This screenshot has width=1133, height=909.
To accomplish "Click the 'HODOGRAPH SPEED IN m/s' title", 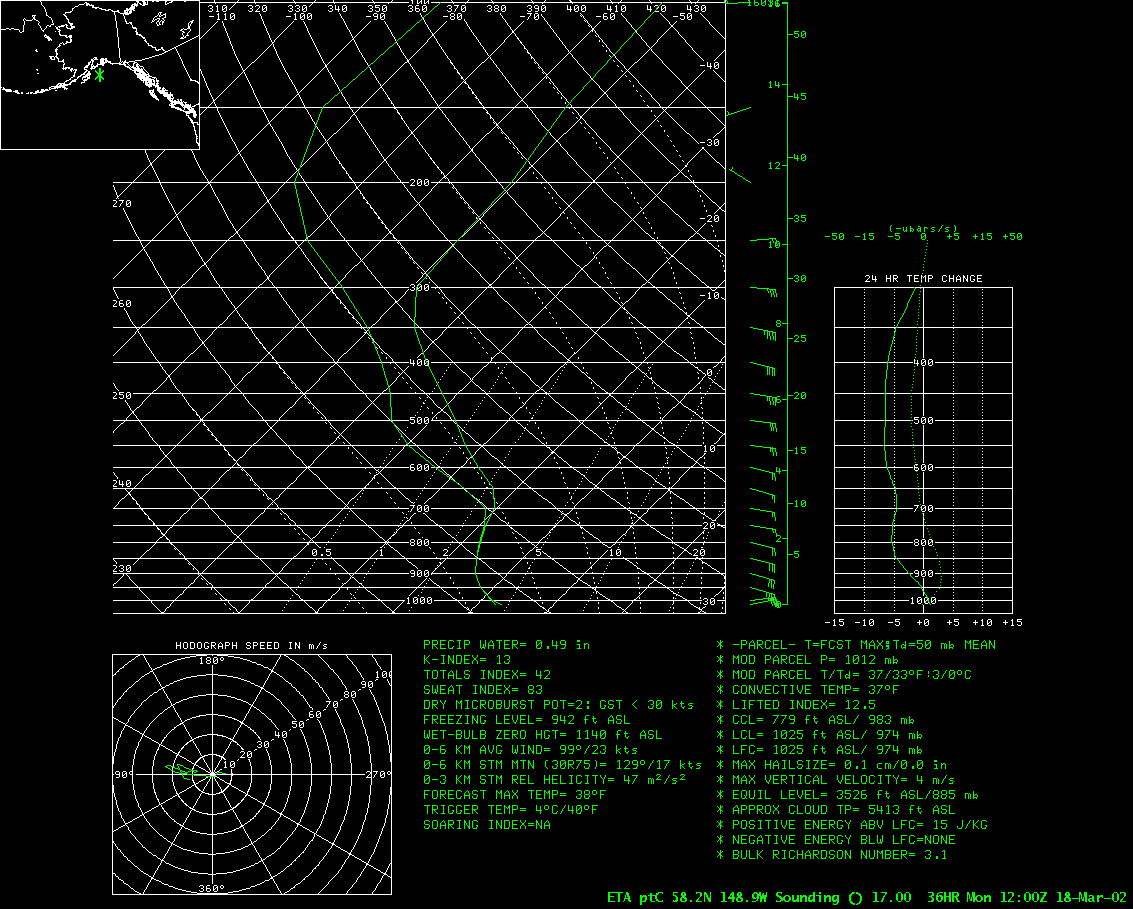I will (251, 645).
